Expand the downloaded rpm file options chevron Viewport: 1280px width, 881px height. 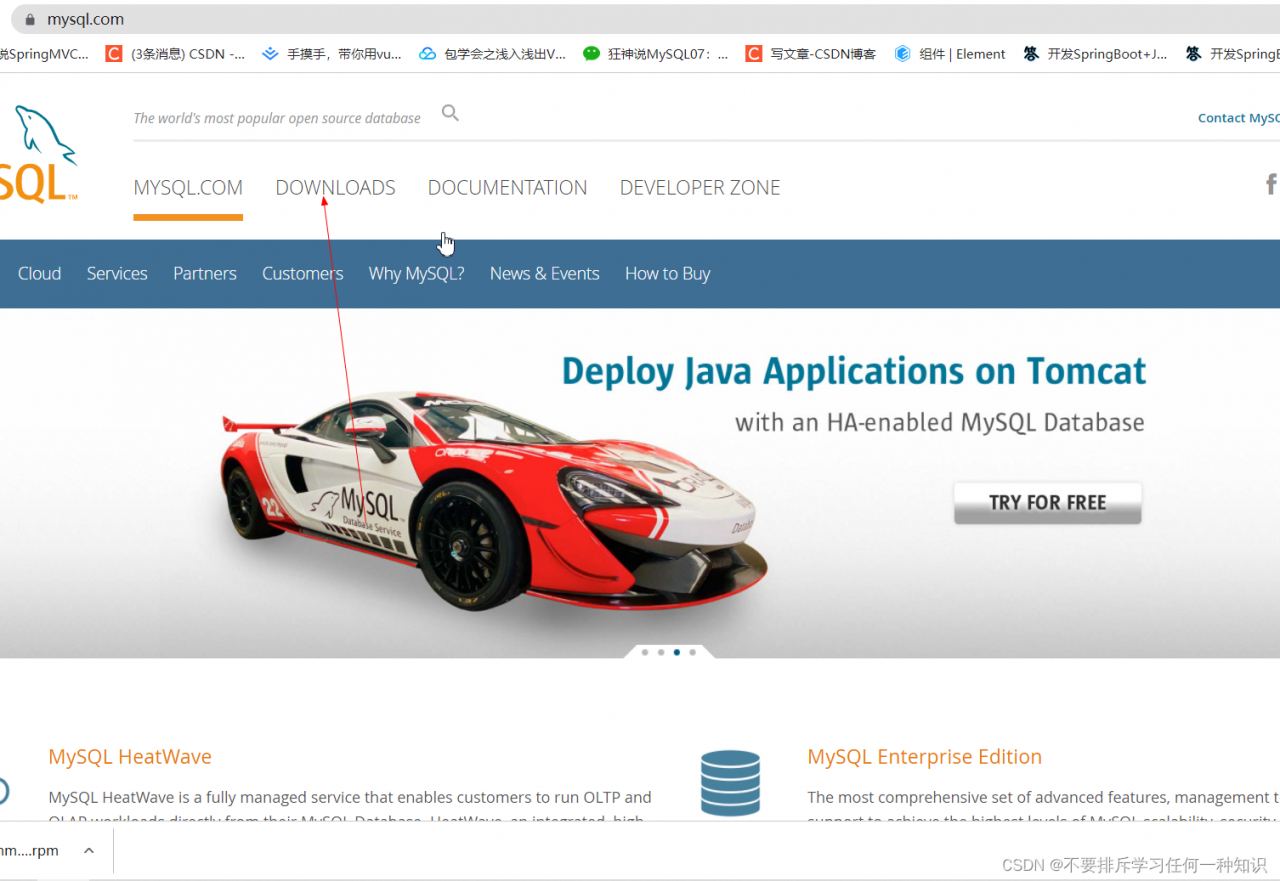(x=89, y=851)
